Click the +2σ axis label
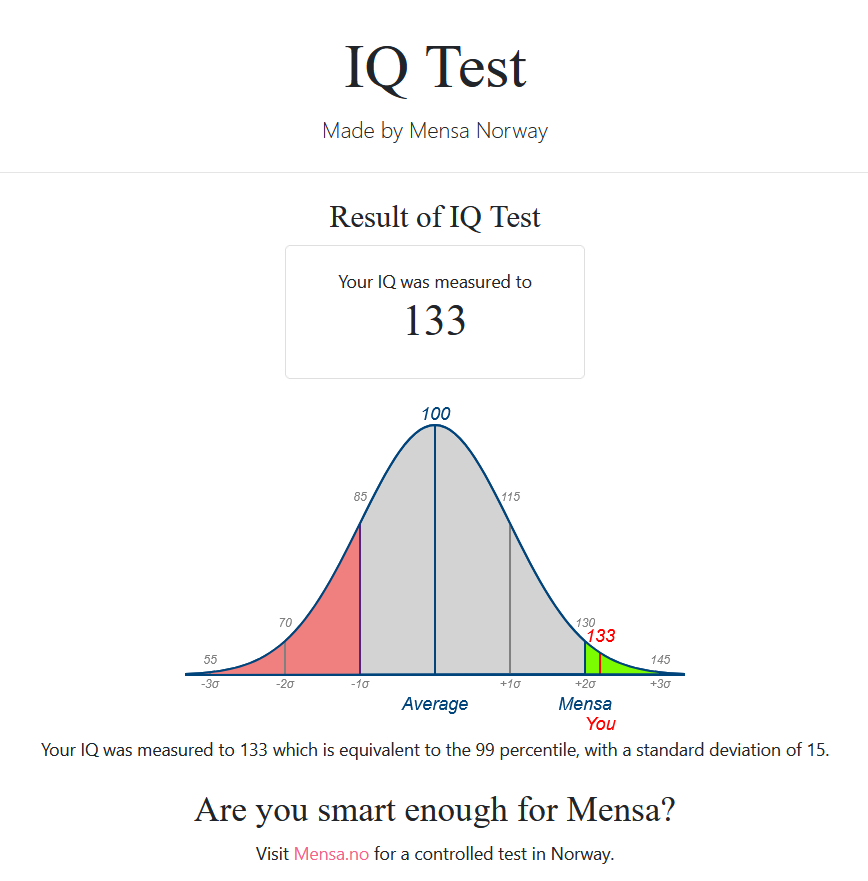 click(585, 684)
